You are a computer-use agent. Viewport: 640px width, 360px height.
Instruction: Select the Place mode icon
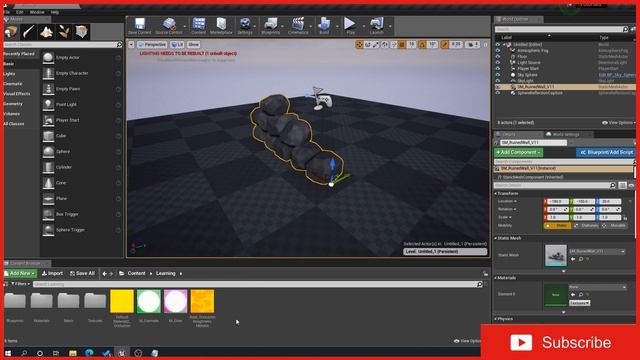pos(11,32)
